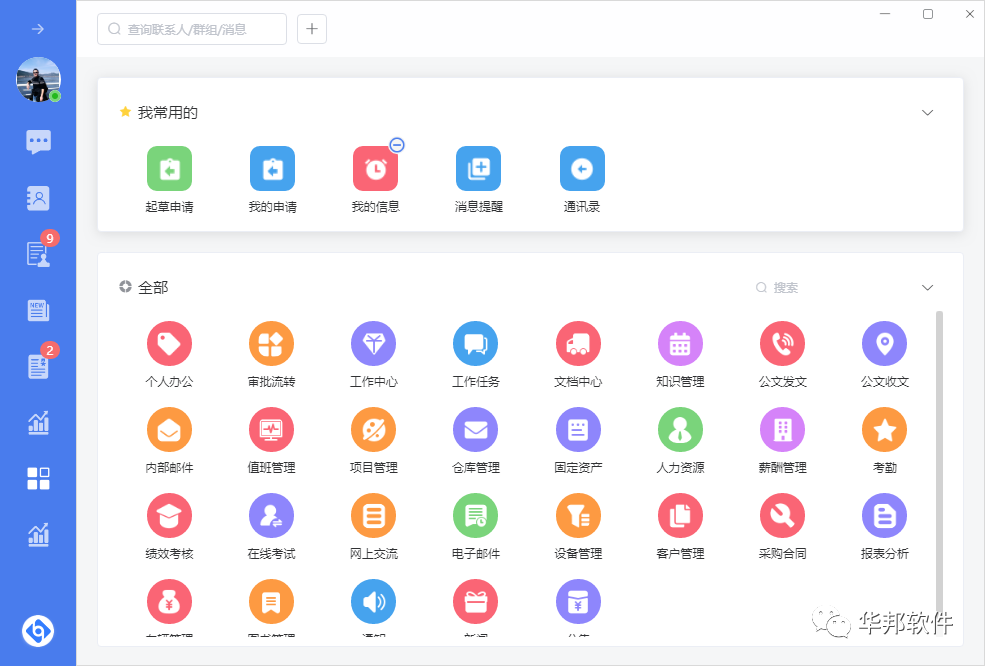Launch 工作中心 from all apps

pyautogui.click(x=373, y=344)
